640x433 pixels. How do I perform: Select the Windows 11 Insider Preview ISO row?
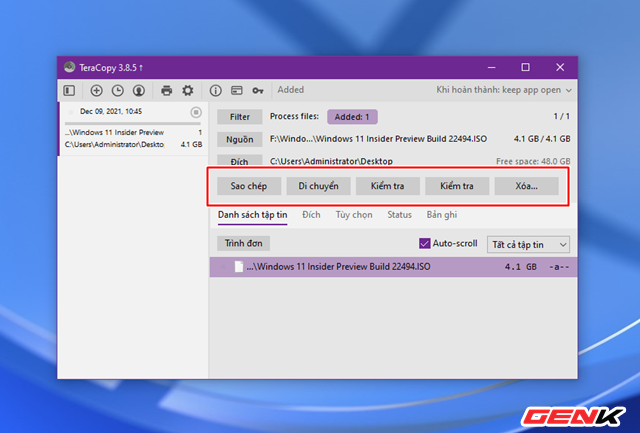pyautogui.click(x=393, y=267)
